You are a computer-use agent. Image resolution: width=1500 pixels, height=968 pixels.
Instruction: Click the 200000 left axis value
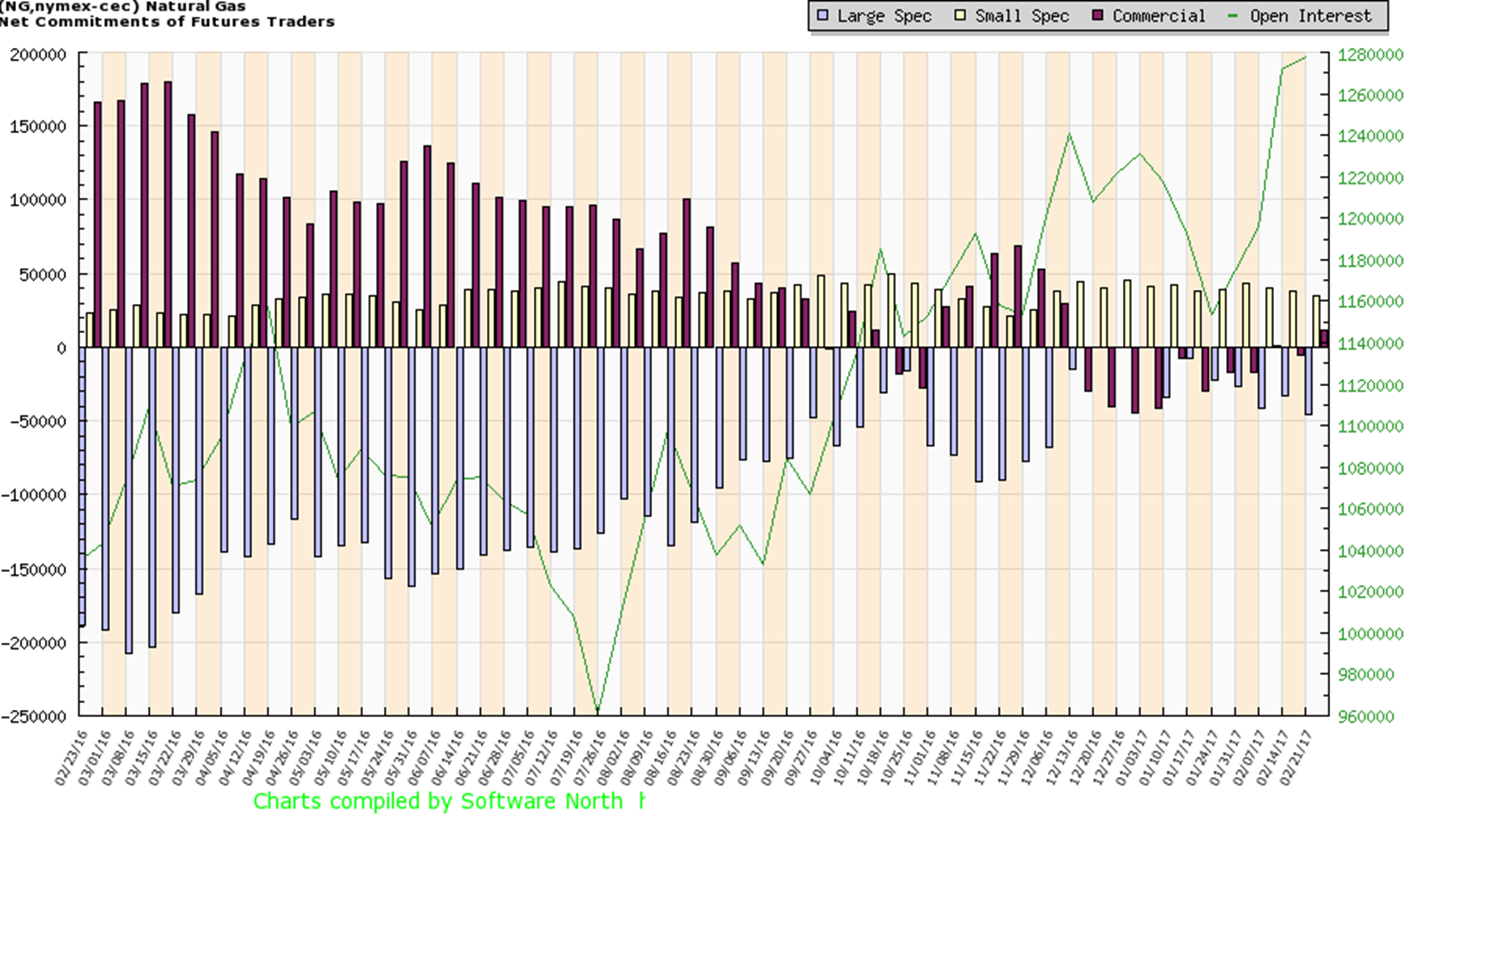[38, 55]
